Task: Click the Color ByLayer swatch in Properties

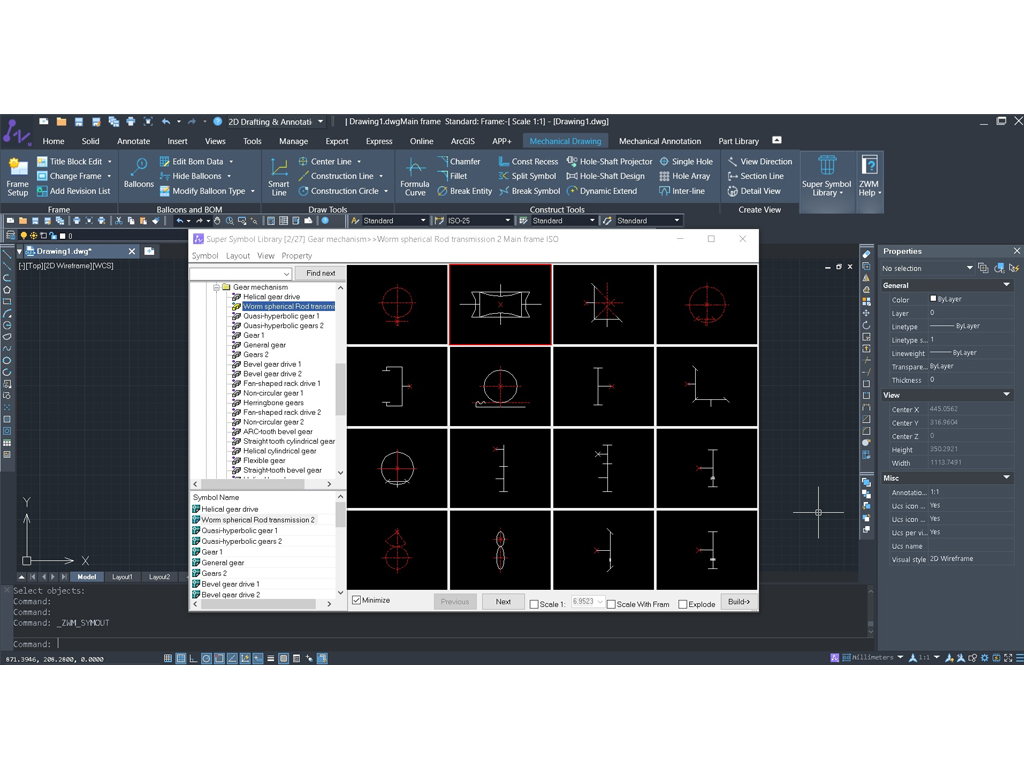Action: click(x=934, y=299)
